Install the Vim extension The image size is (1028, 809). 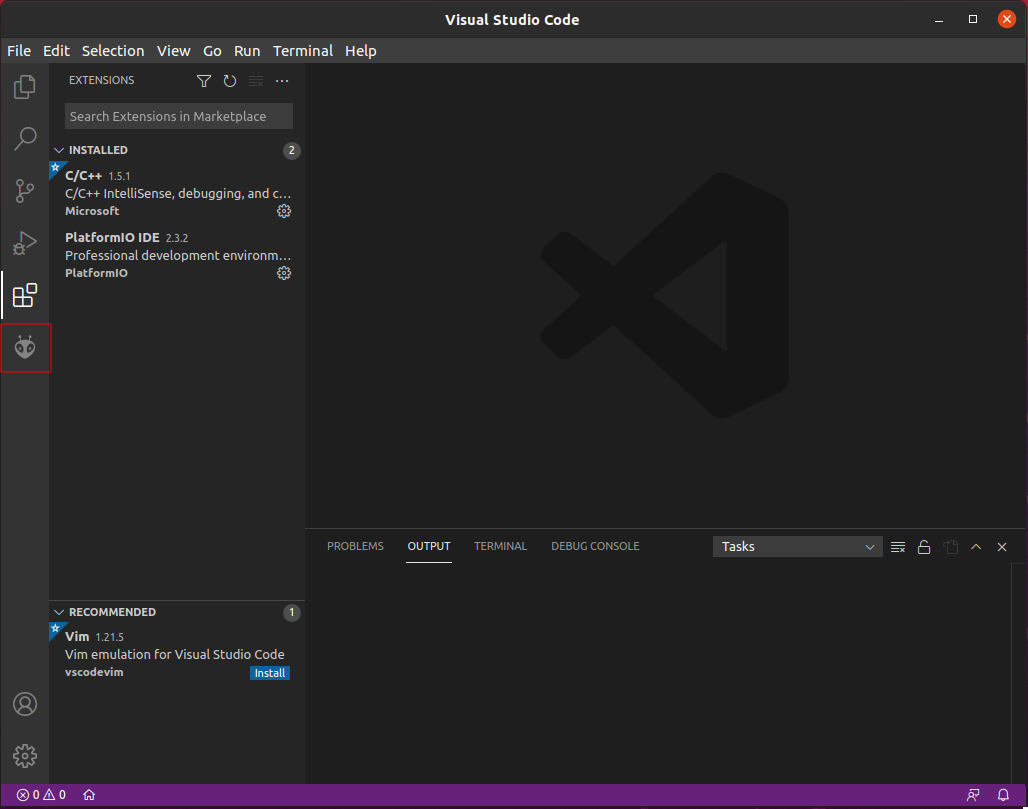pos(269,673)
